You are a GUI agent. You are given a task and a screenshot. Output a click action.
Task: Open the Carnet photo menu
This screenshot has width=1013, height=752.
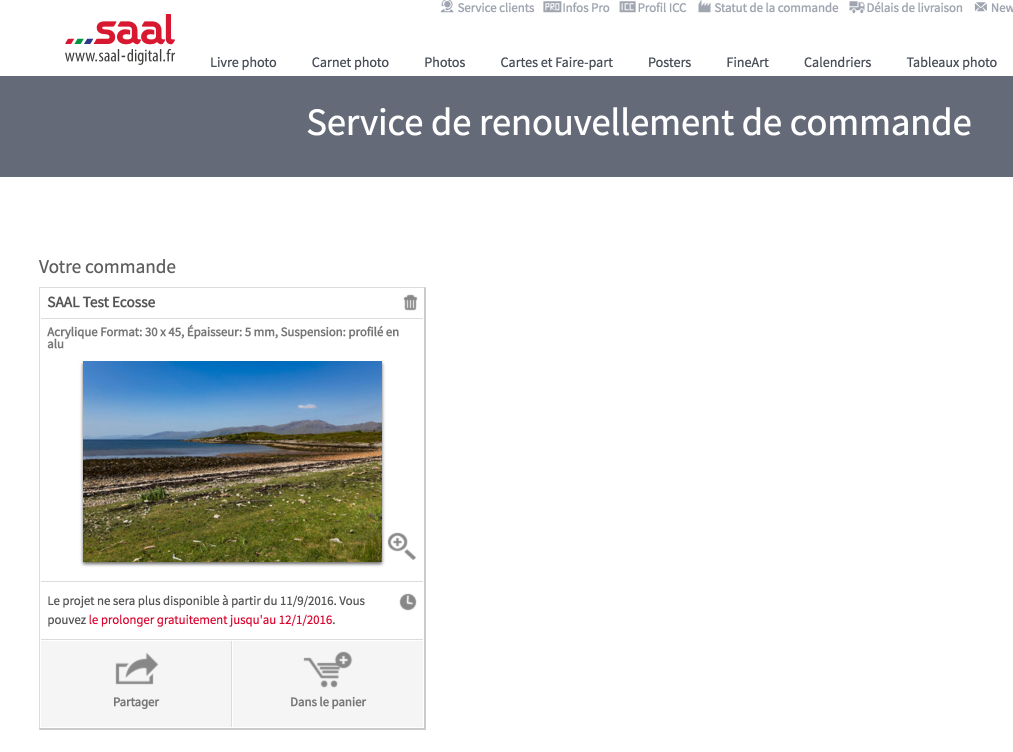click(x=350, y=63)
